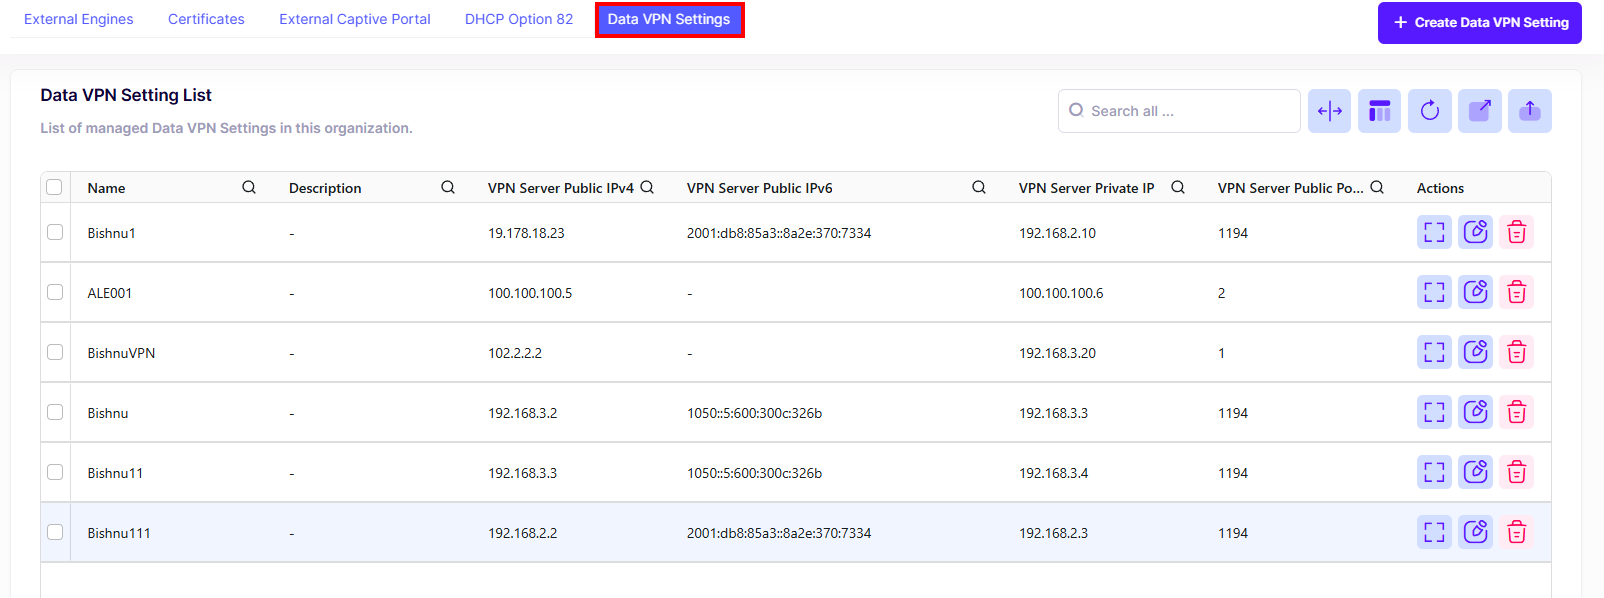Click the upload icon in toolbar

click(x=1530, y=111)
